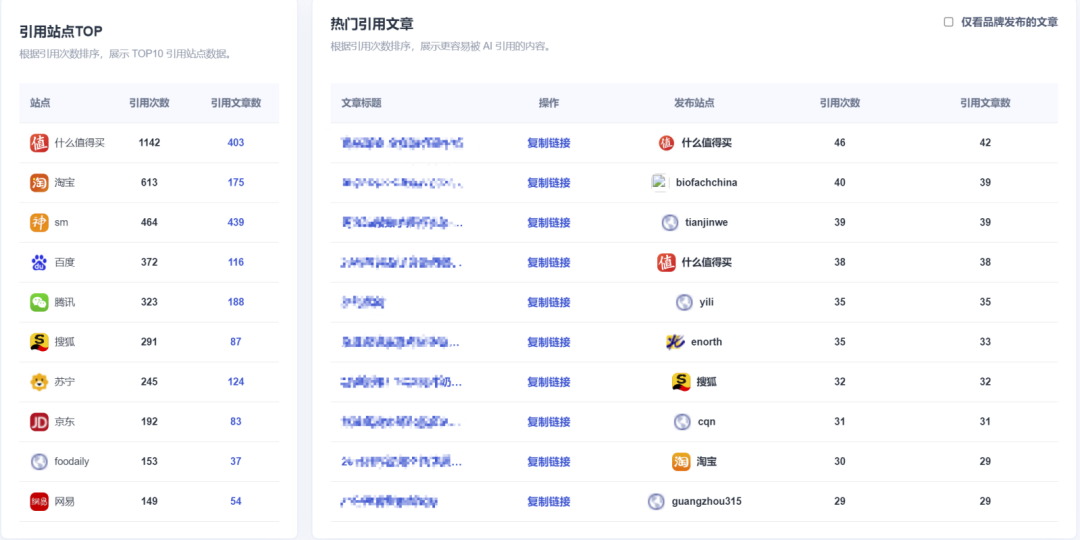
Task: Copy link for the 搜狐 article row
Action: coord(548,382)
